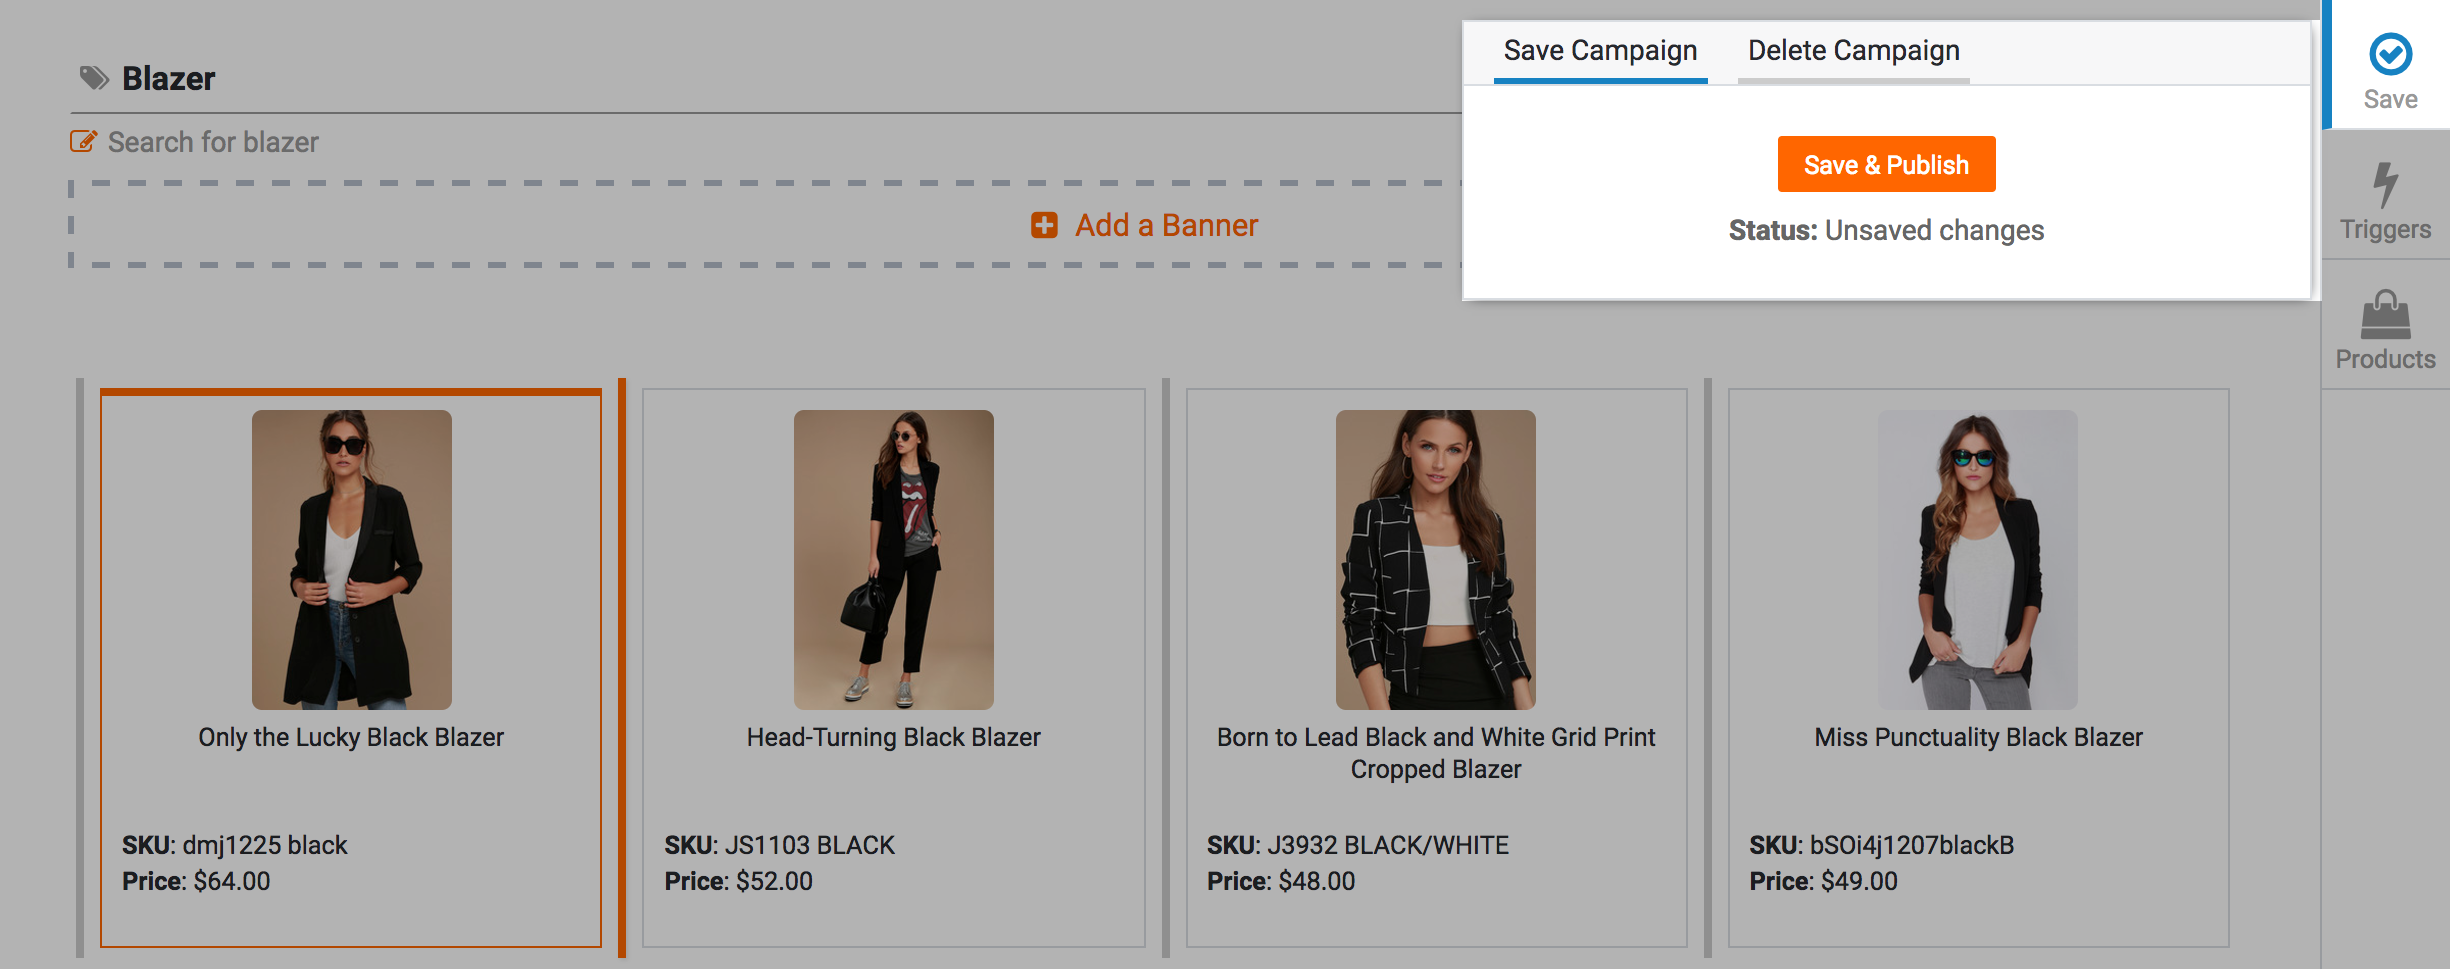Select Miss Punctuality Black Blazer image
This screenshot has width=2450, height=969.
pyautogui.click(x=1978, y=559)
